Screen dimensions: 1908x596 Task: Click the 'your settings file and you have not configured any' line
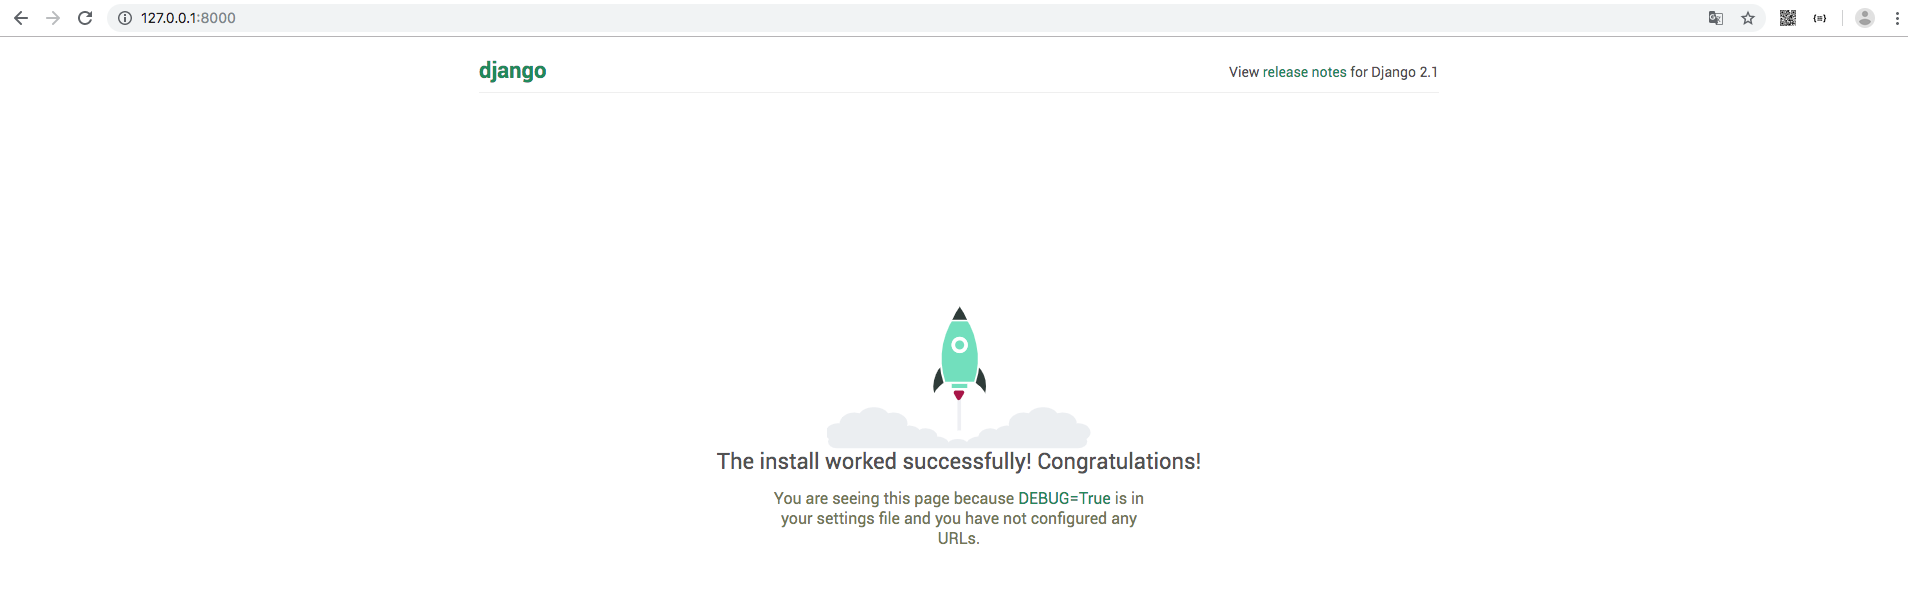(x=959, y=518)
